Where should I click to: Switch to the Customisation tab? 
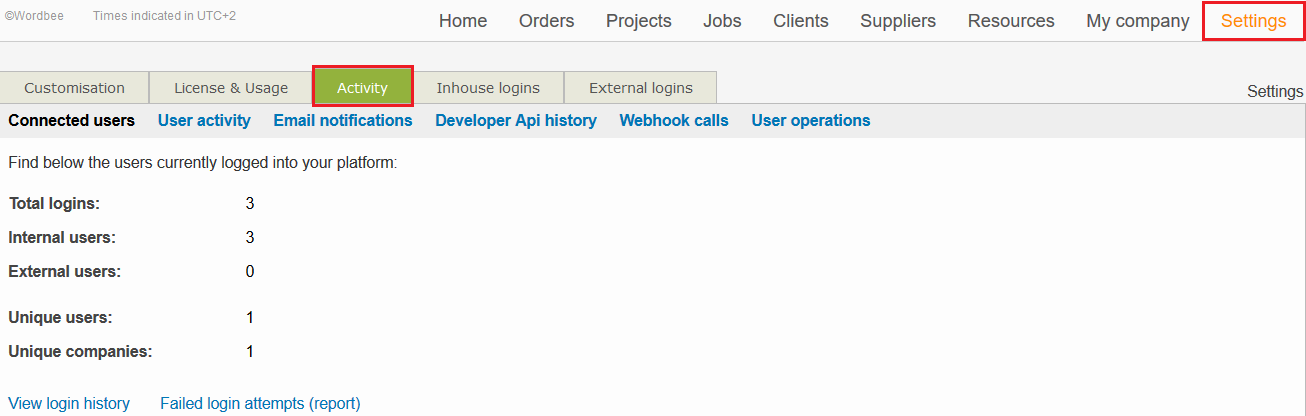[75, 88]
